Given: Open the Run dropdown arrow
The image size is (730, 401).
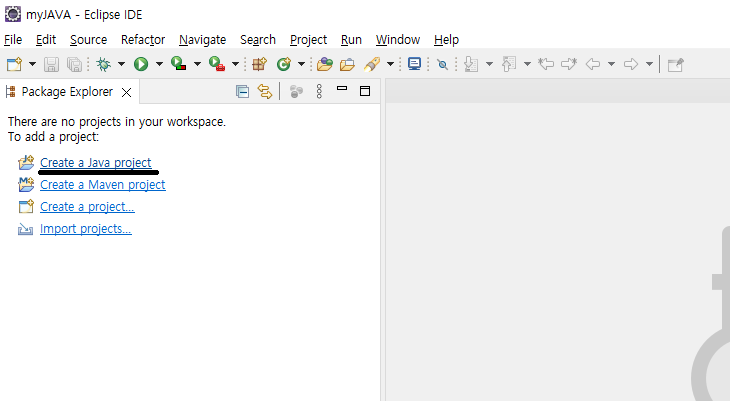Looking at the screenshot, I should tap(159, 64).
